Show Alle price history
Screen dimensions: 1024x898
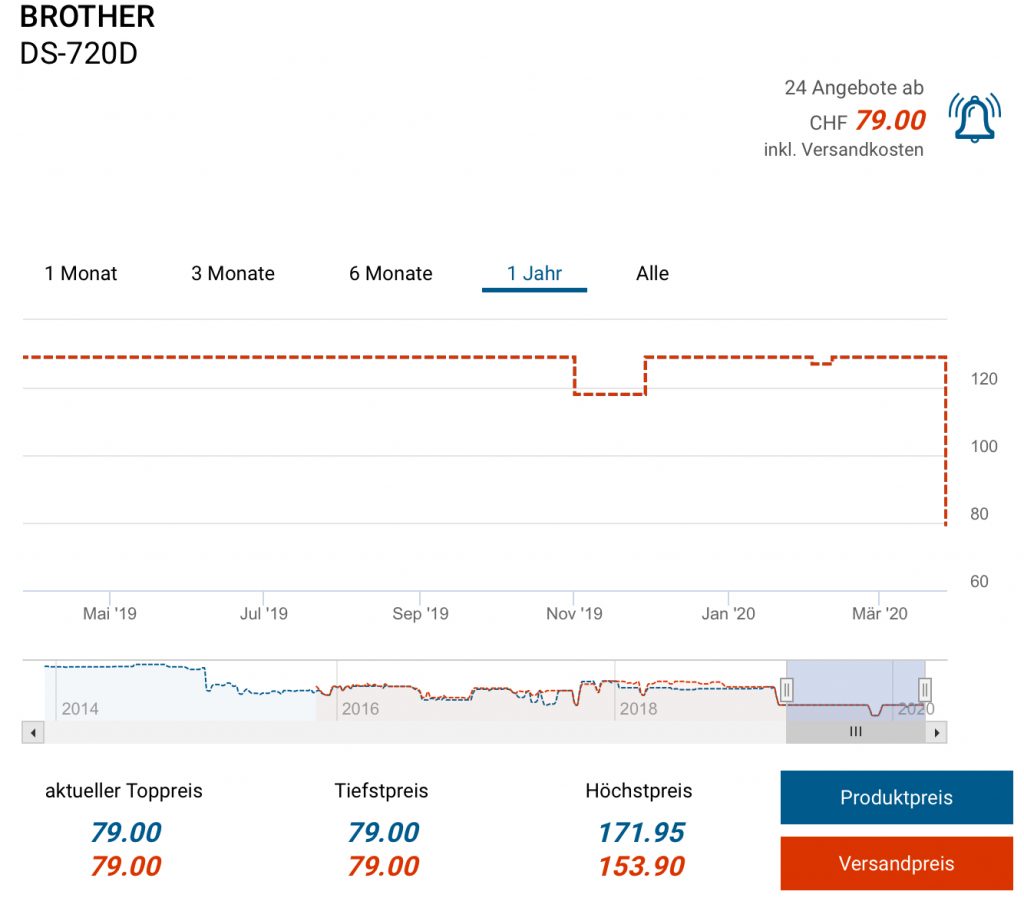click(x=652, y=273)
